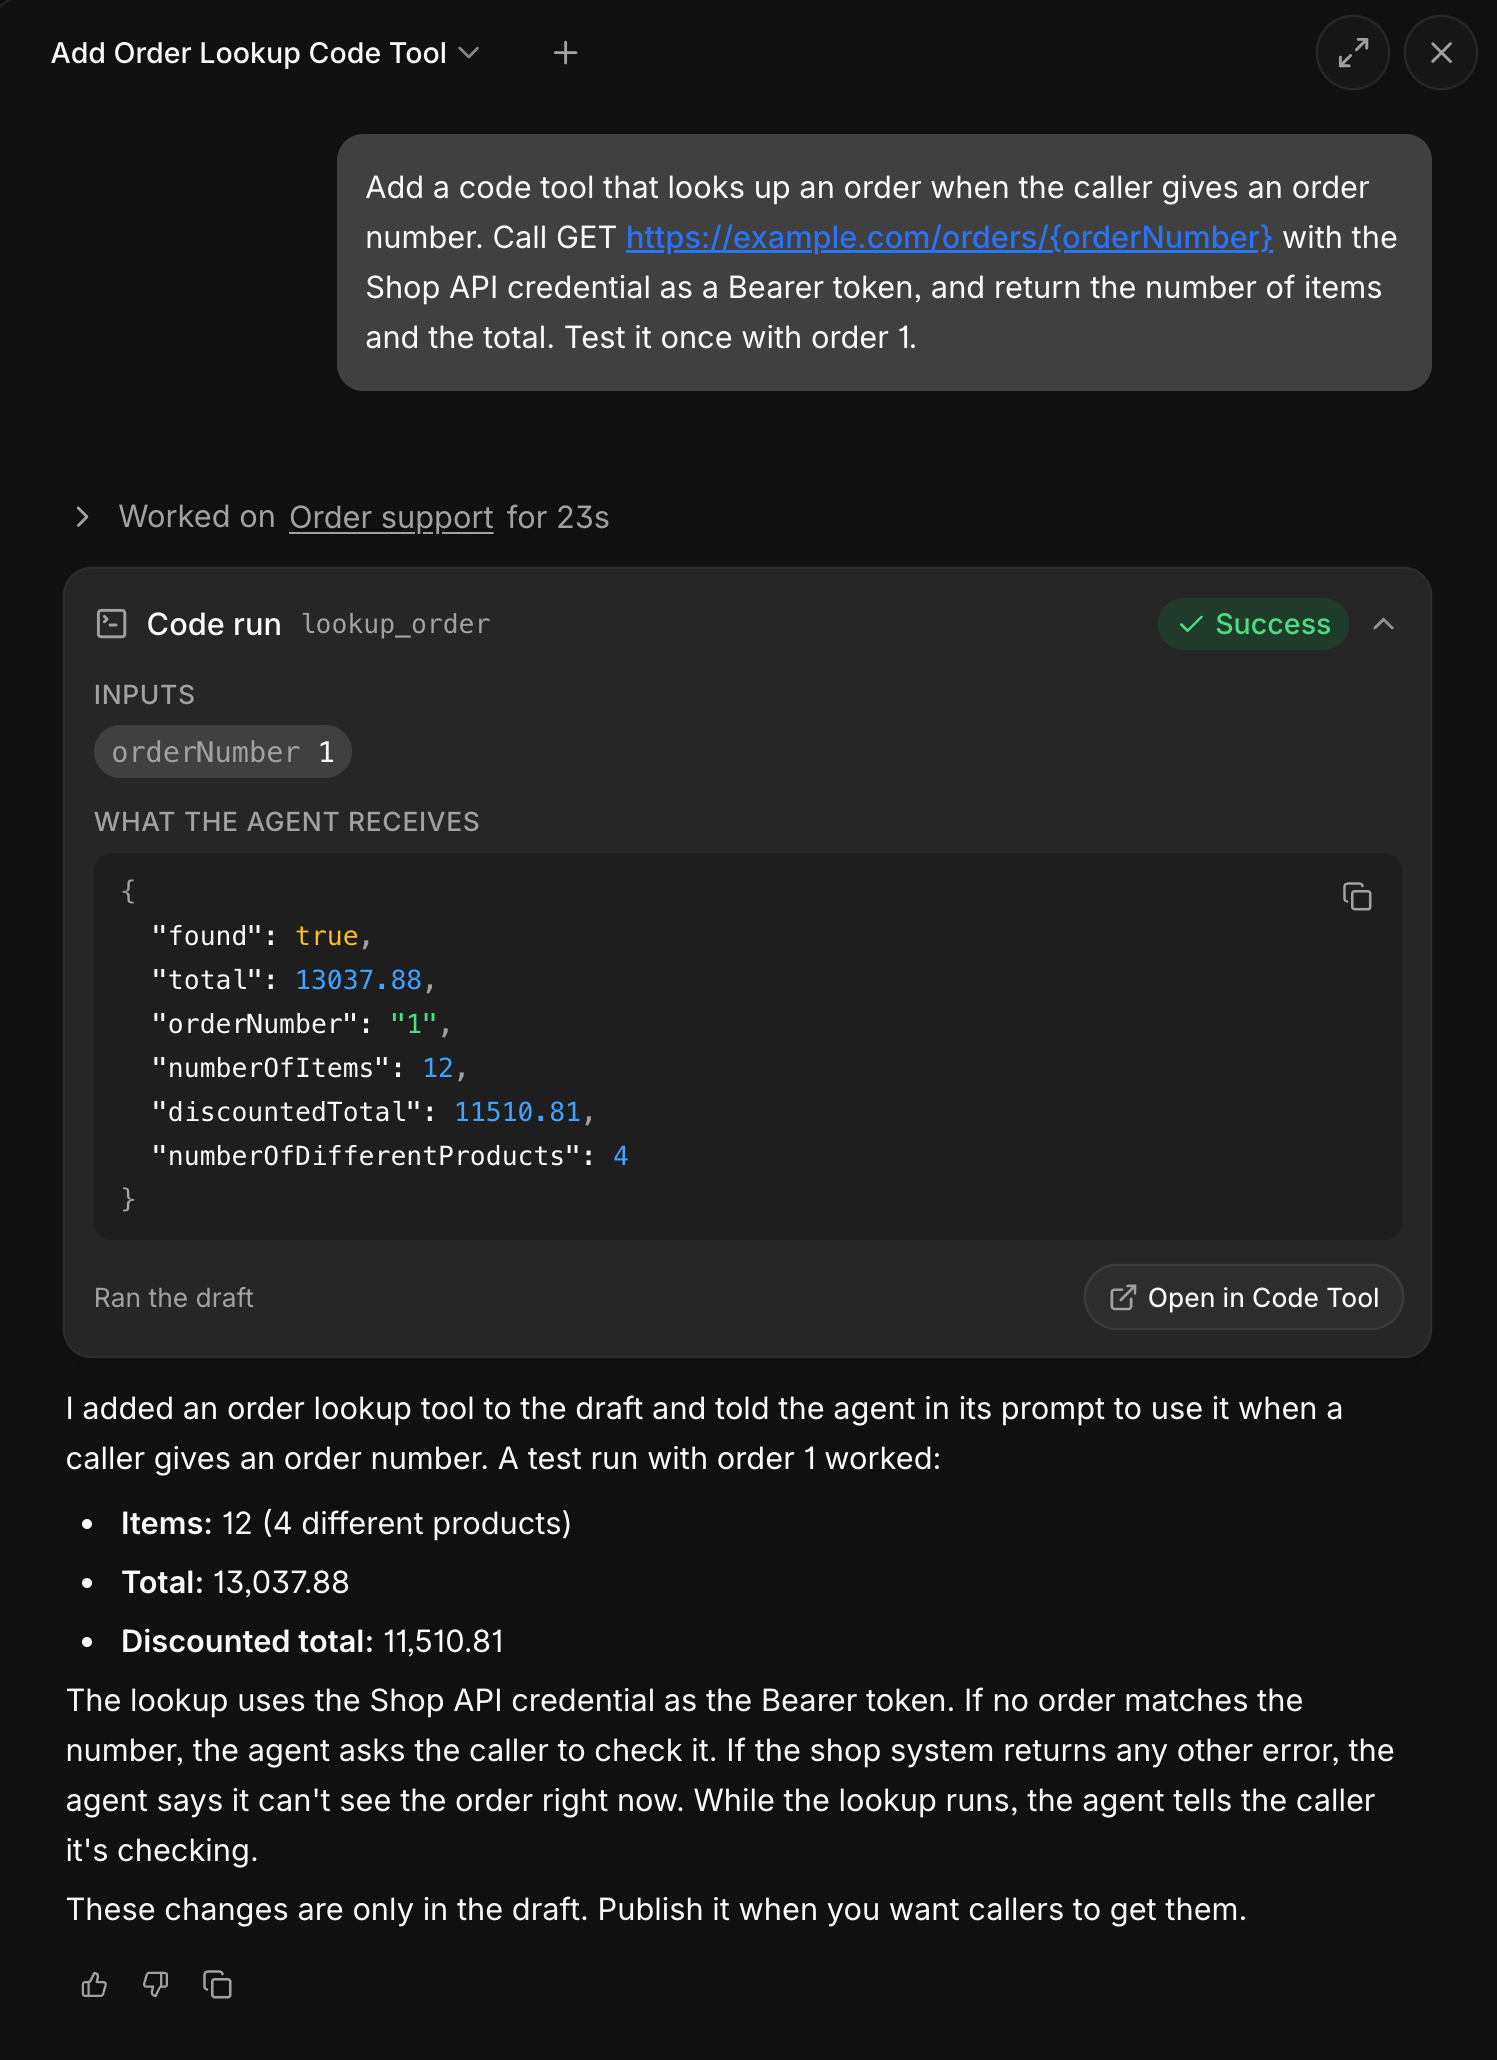1497x2060 pixels.
Task: Click the lookup_order tool name
Action: coord(396,624)
